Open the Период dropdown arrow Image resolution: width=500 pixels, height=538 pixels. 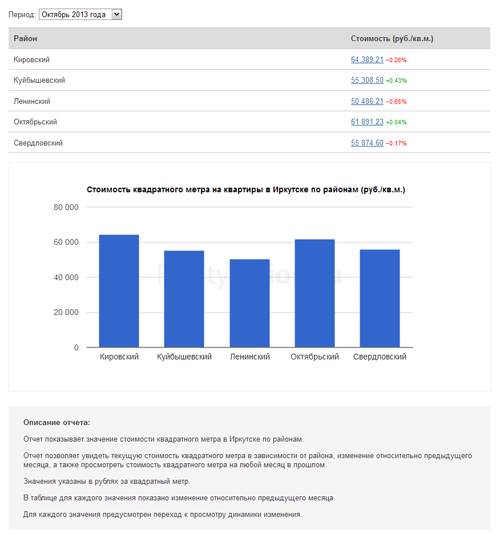[117, 14]
